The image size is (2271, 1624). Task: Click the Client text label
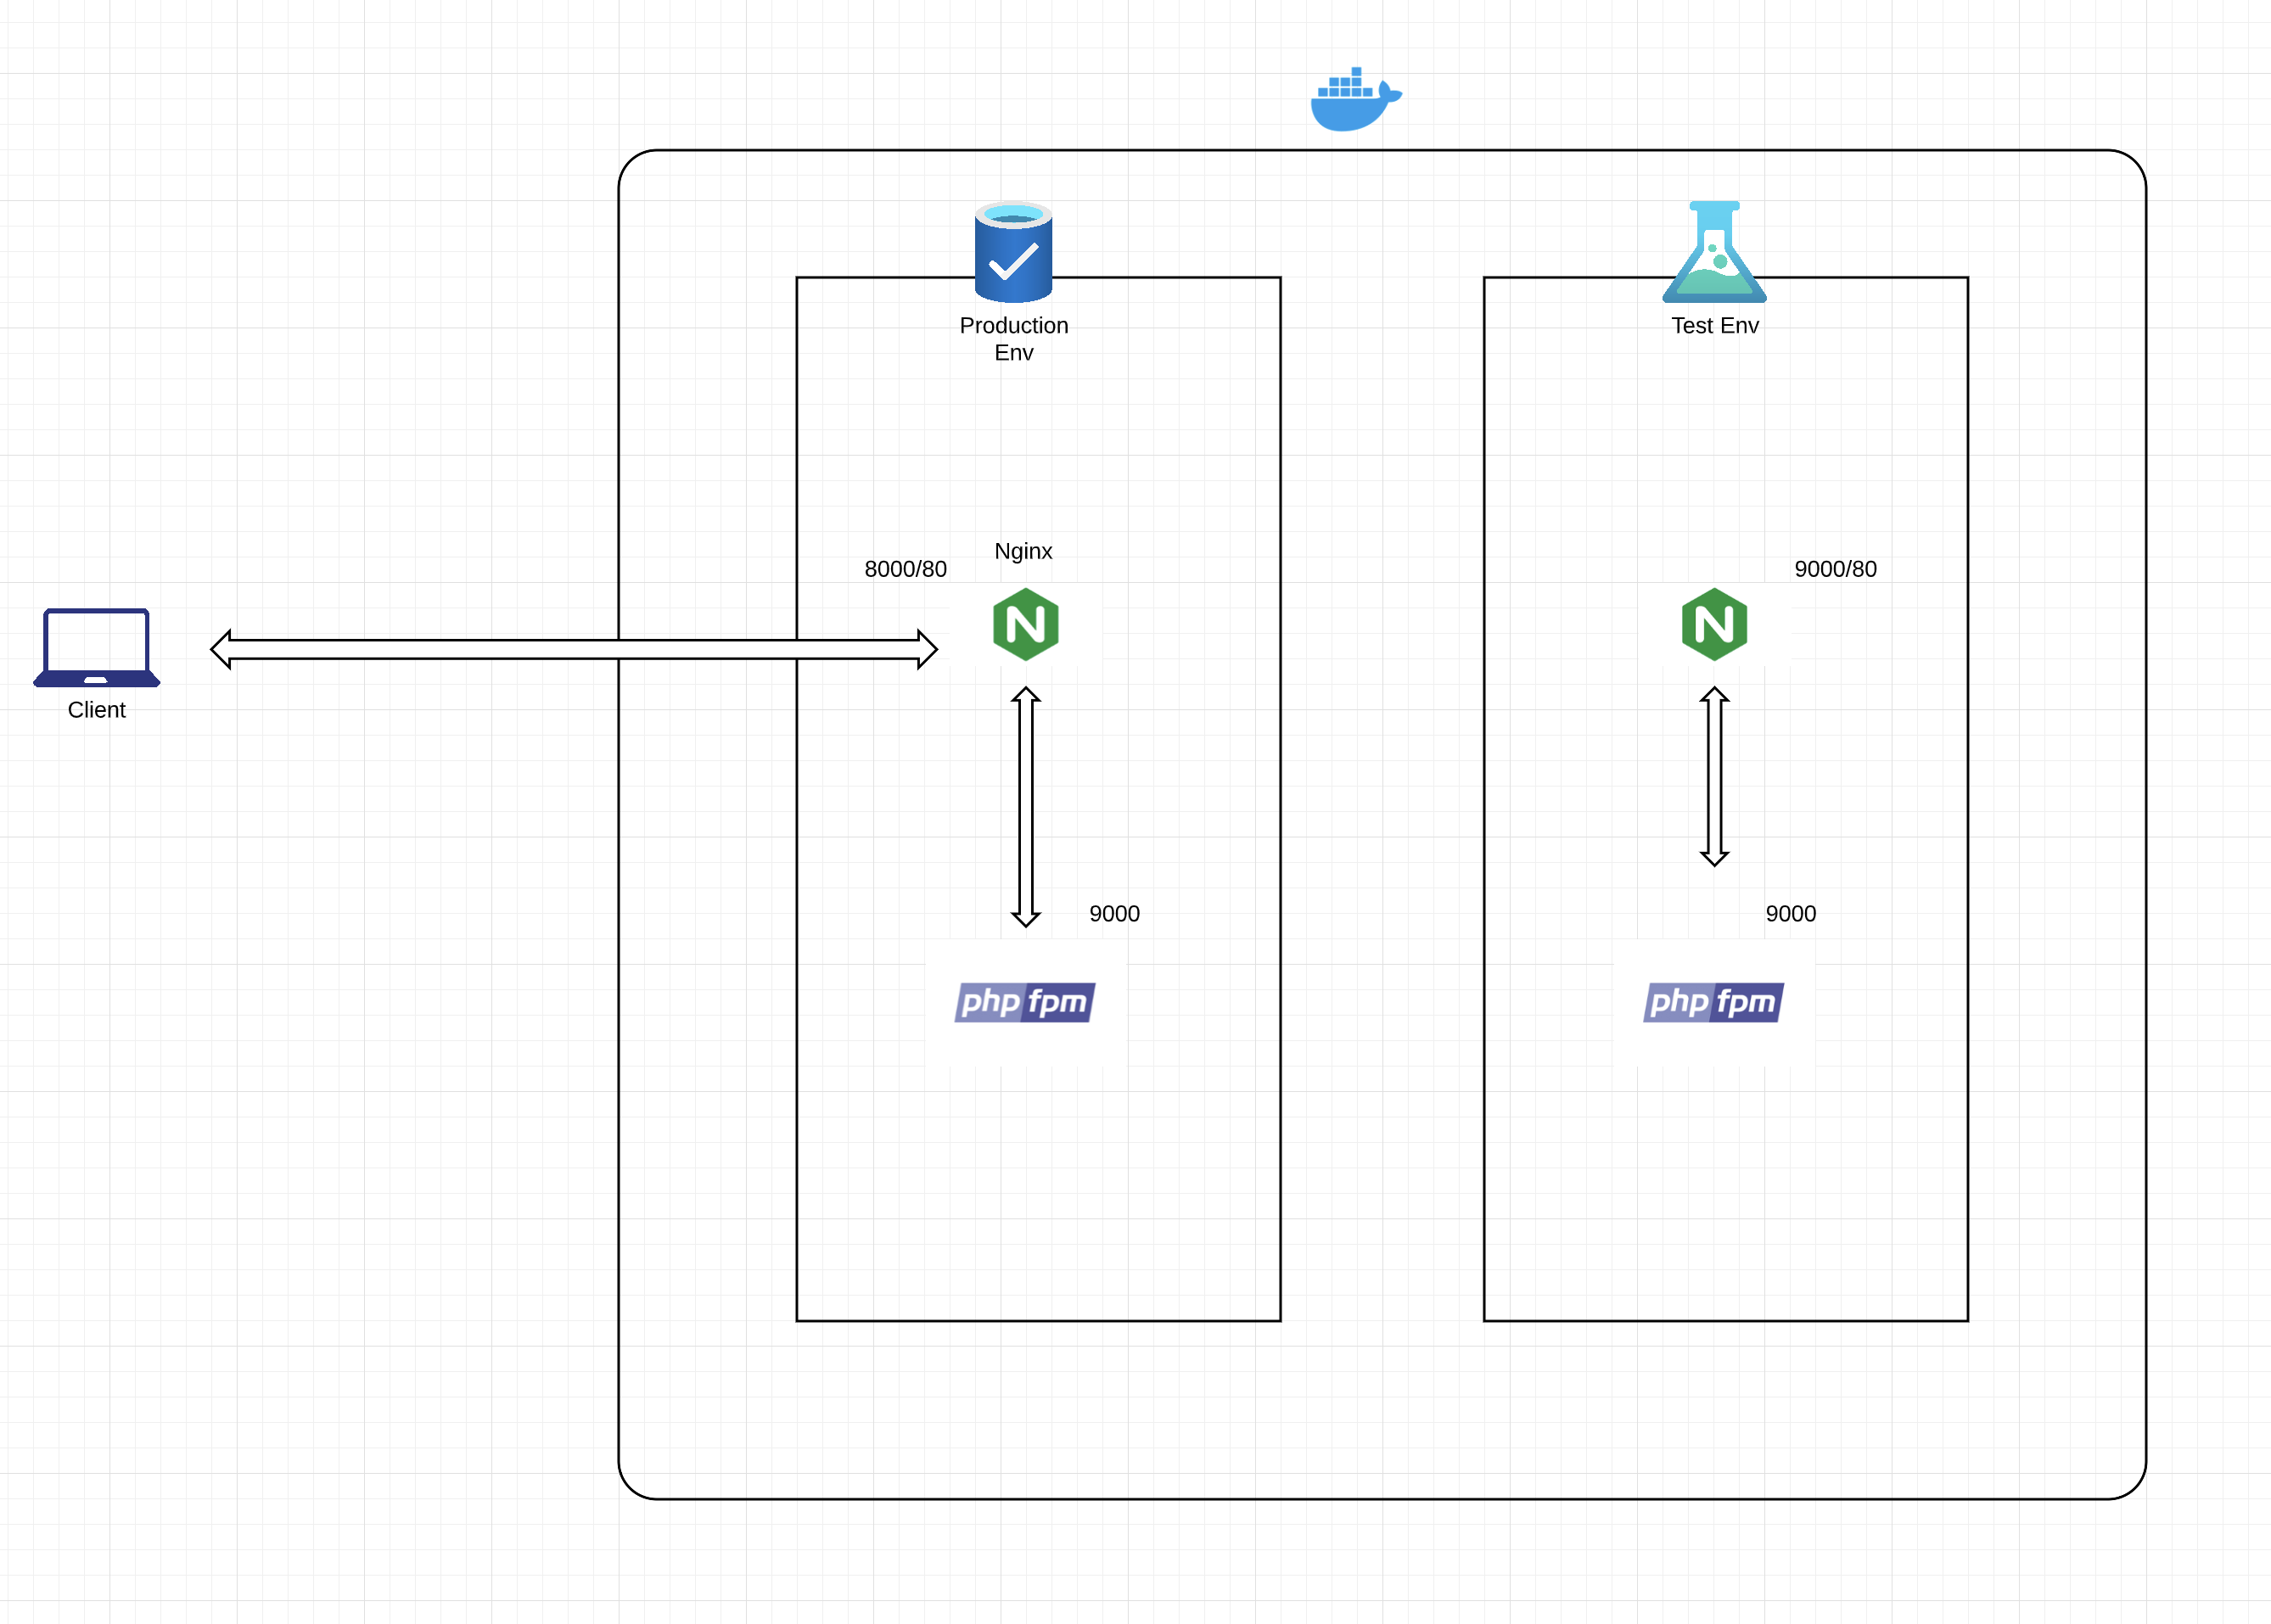click(x=97, y=710)
